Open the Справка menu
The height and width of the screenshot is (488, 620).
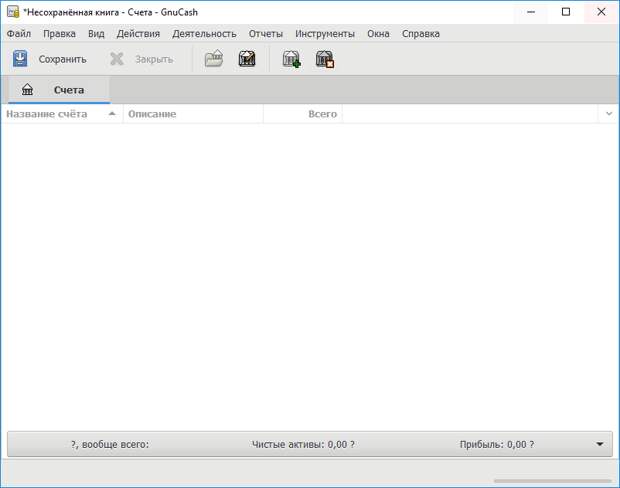pyautogui.click(x=421, y=34)
